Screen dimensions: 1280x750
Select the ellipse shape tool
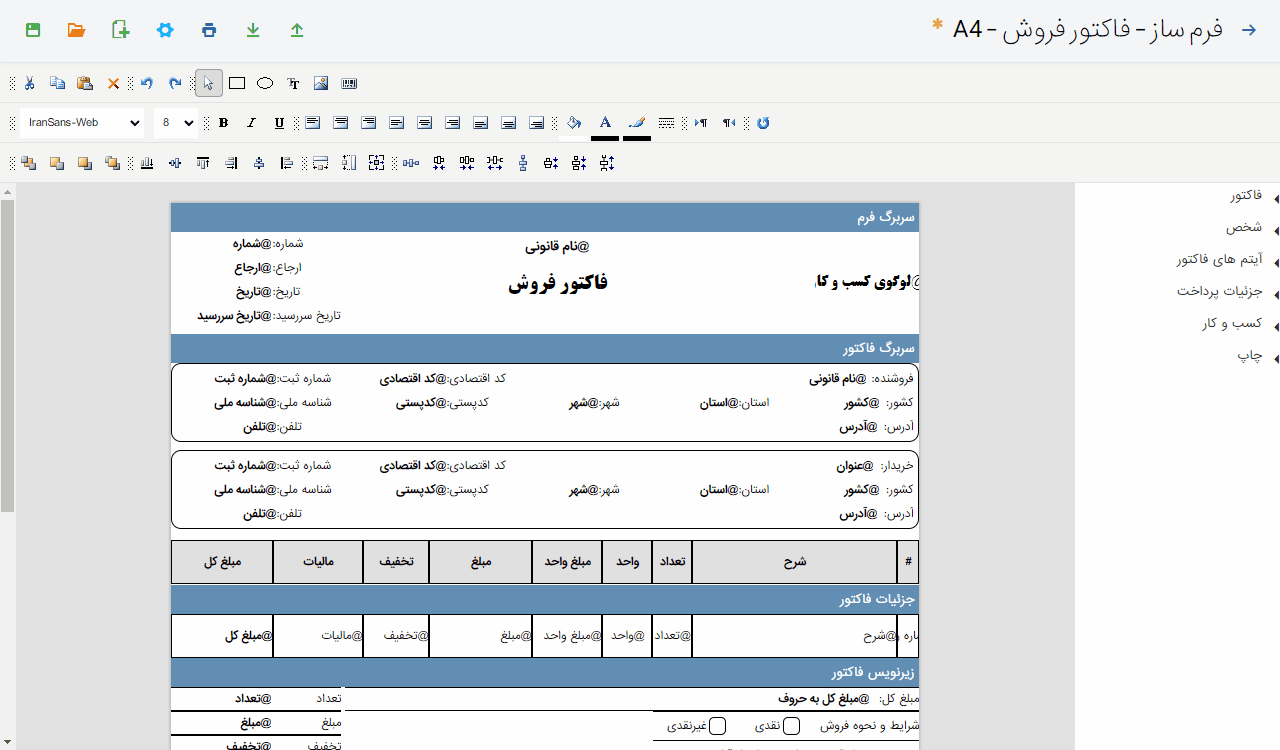tap(265, 84)
